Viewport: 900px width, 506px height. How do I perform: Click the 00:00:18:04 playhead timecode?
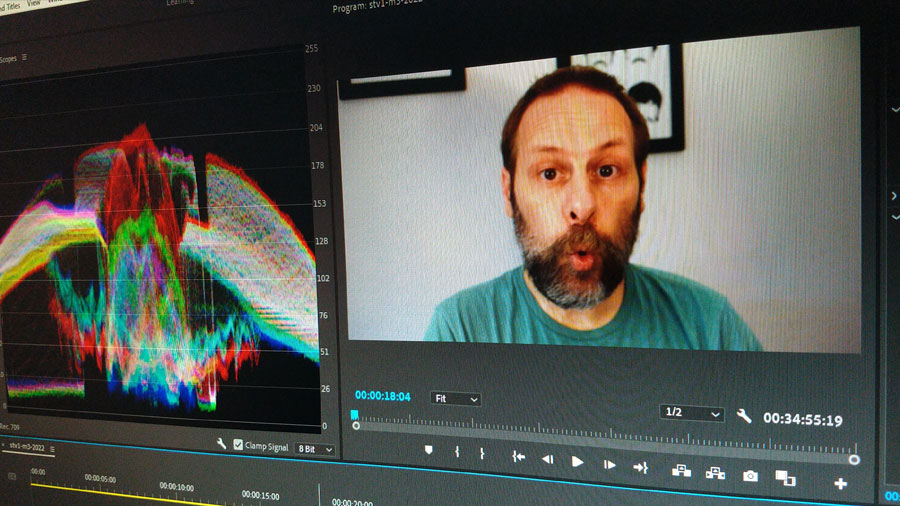[383, 396]
